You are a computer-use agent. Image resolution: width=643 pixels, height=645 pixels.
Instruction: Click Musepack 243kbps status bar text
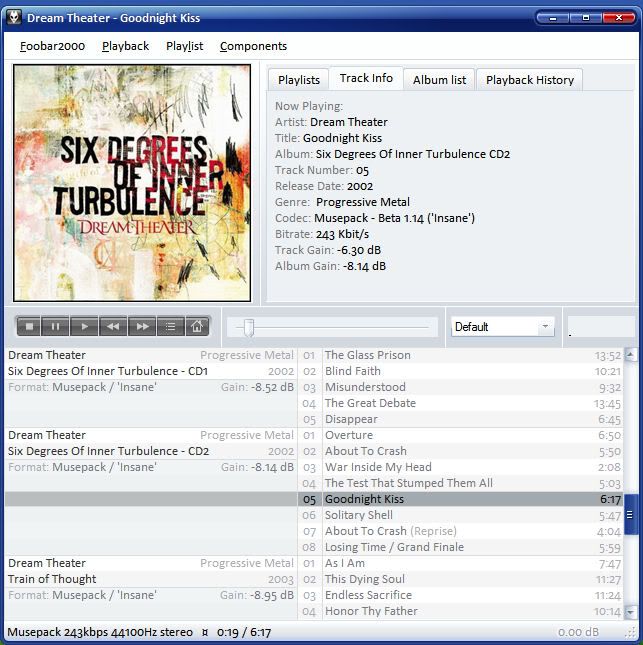click(x=100, y=632)
